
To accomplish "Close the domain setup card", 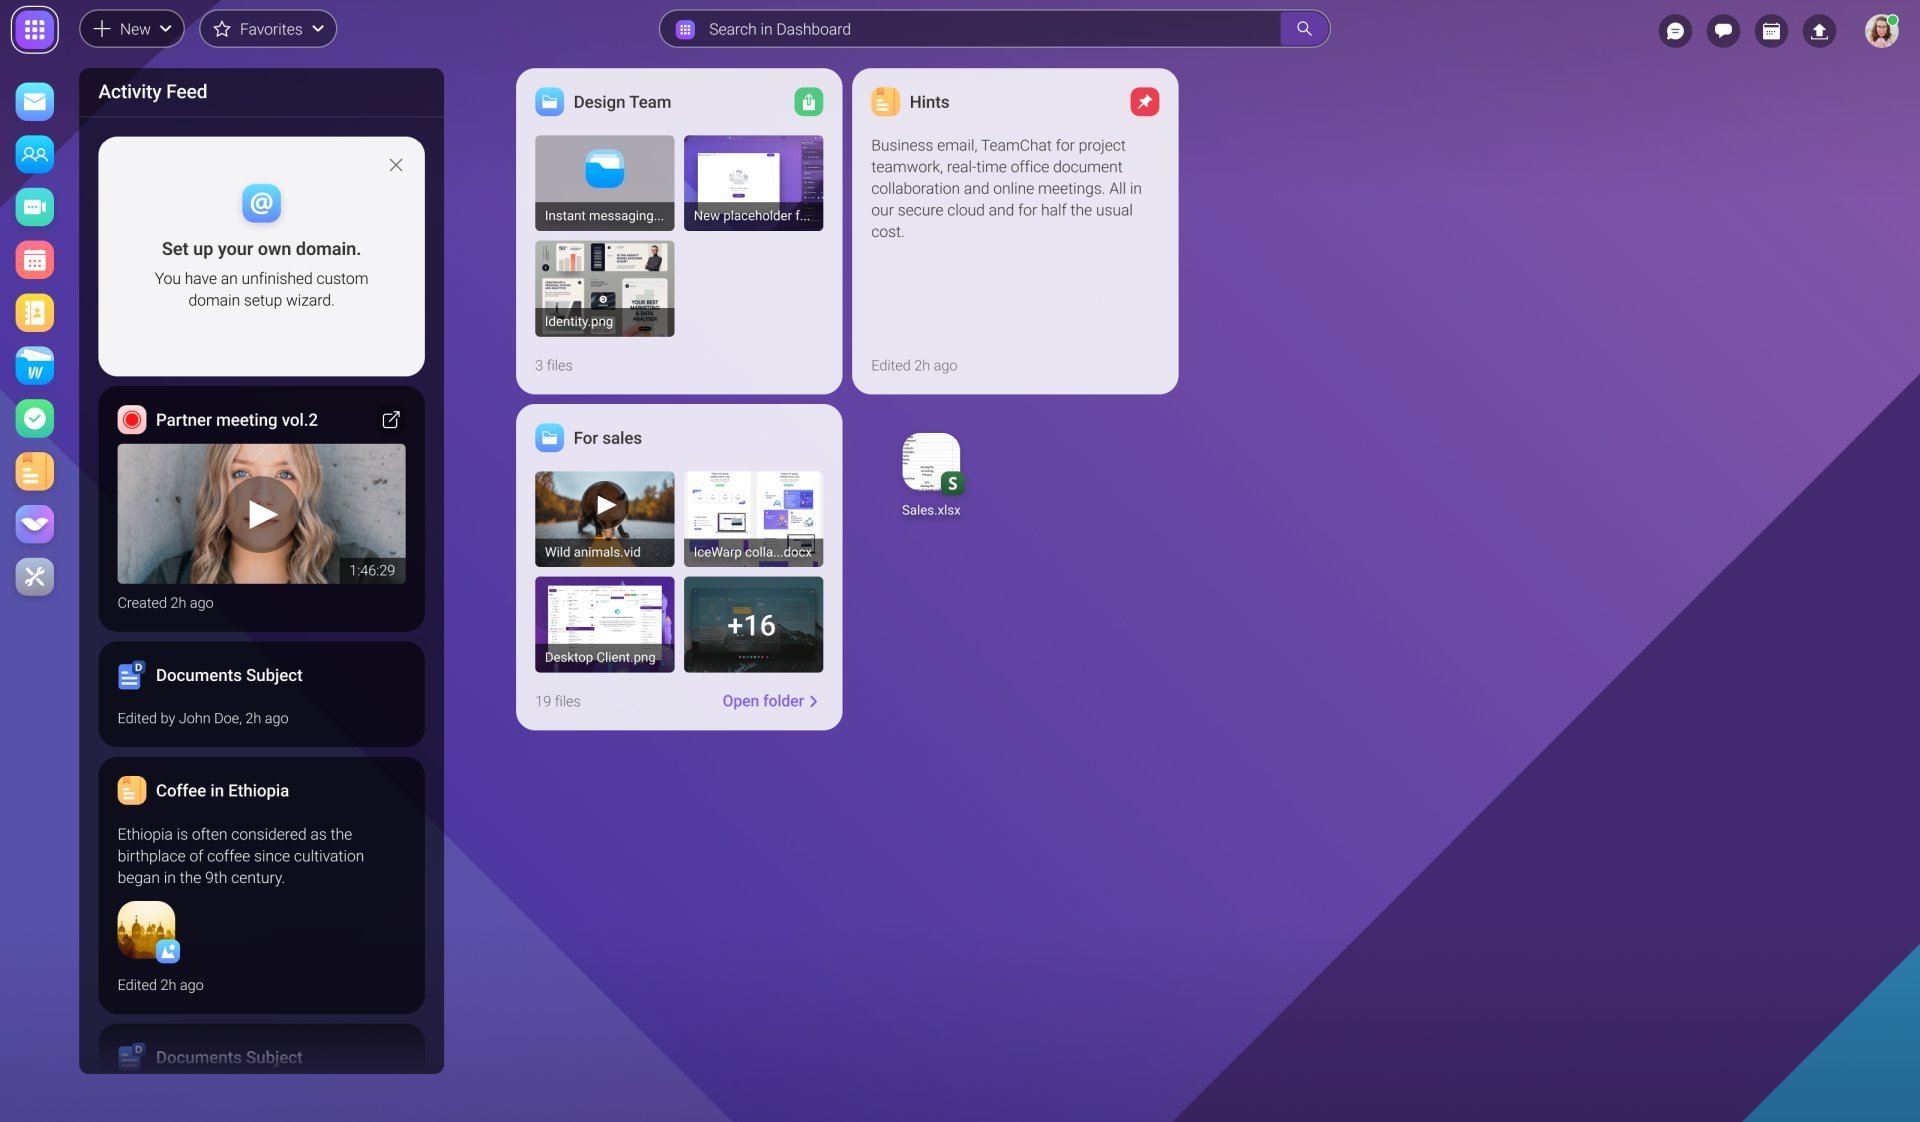I will 396,165.
